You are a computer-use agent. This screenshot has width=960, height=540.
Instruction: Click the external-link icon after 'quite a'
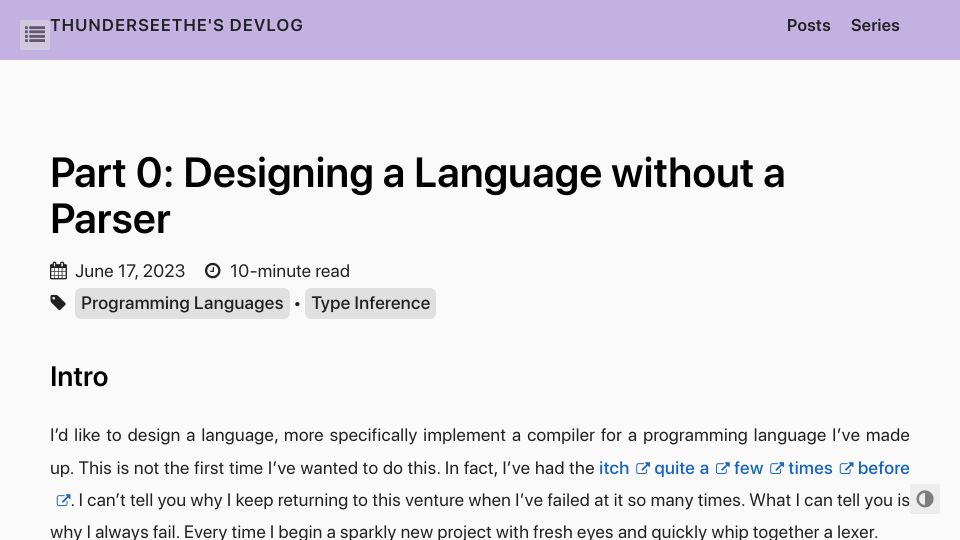[722, 469]
